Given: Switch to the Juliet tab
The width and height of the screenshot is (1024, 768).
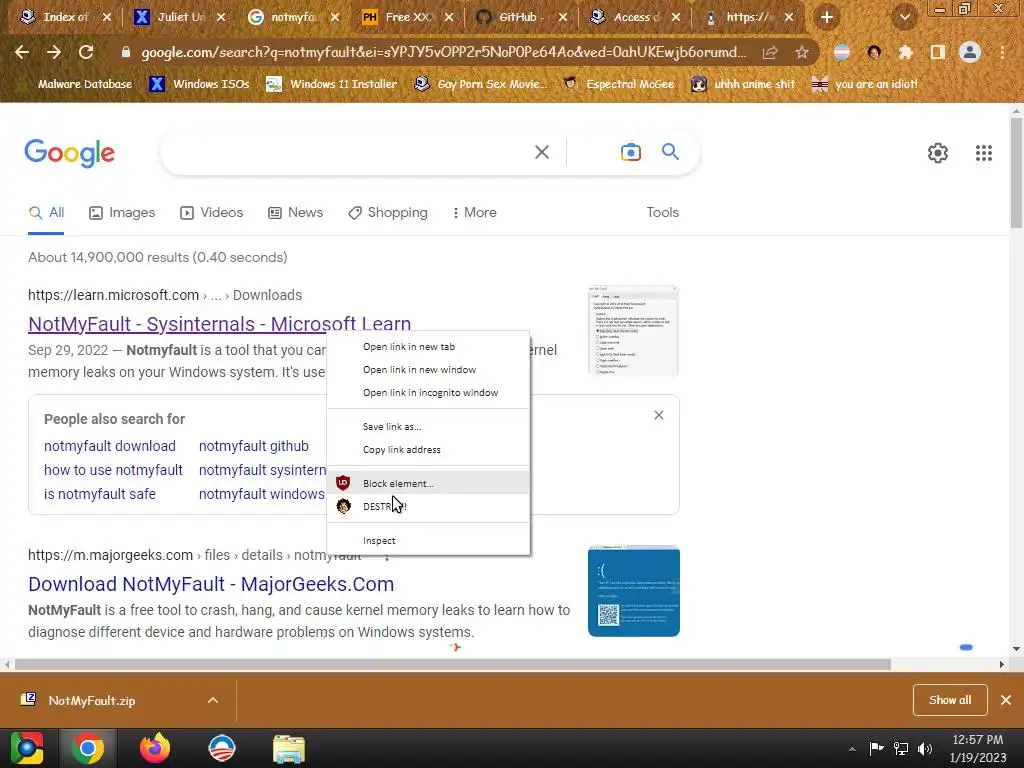Looking at the screenshot, I should (x=179, y=17).
